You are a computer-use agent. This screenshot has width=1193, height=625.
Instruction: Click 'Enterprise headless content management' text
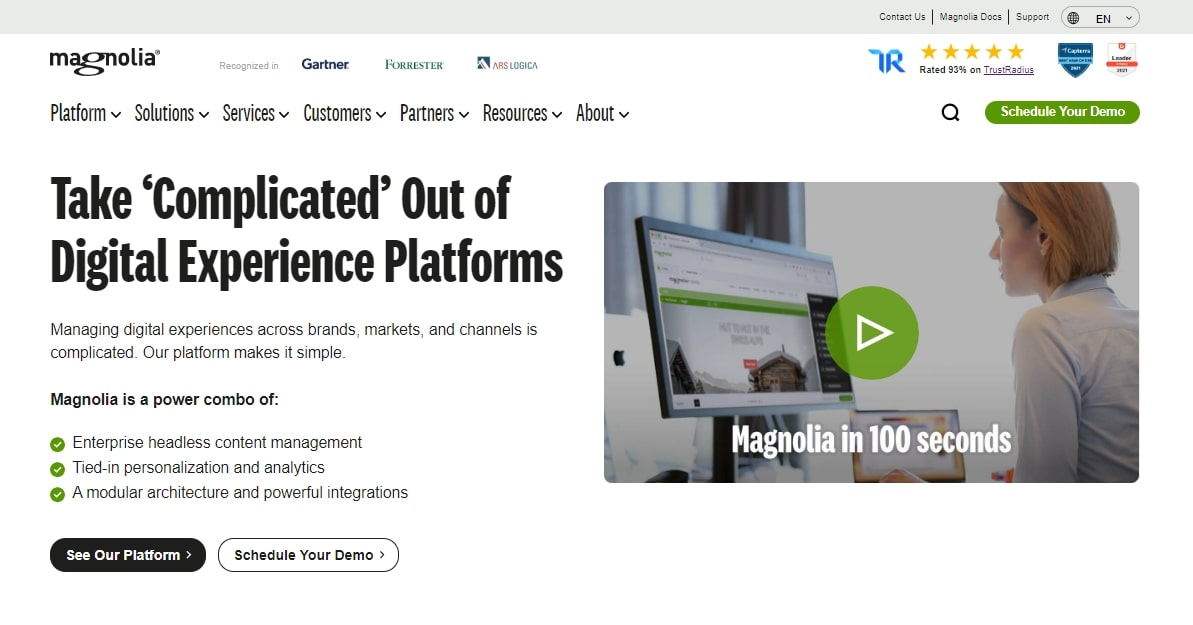[x=217, y=443]
